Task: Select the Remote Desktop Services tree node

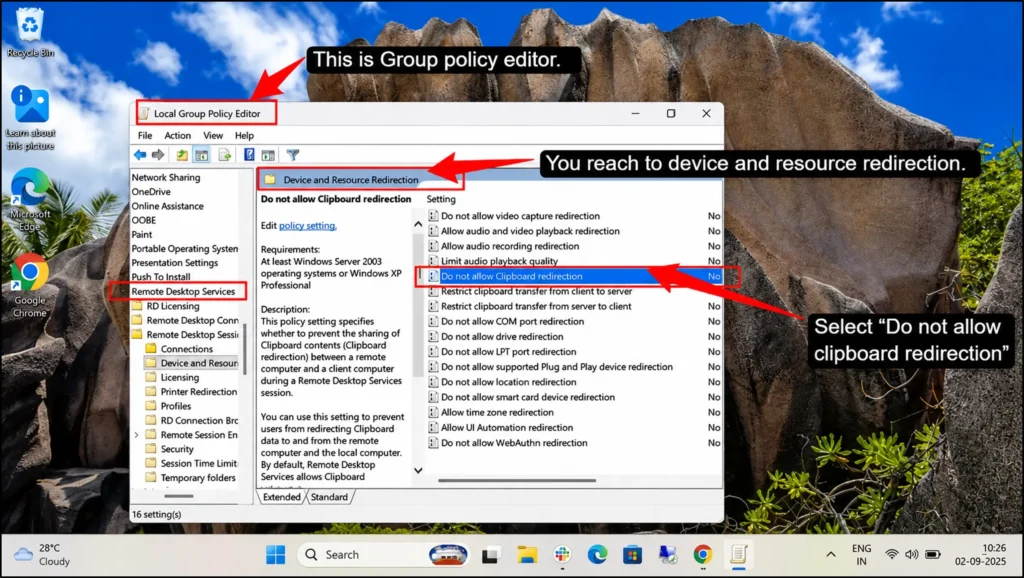Action: coord(183,291)
